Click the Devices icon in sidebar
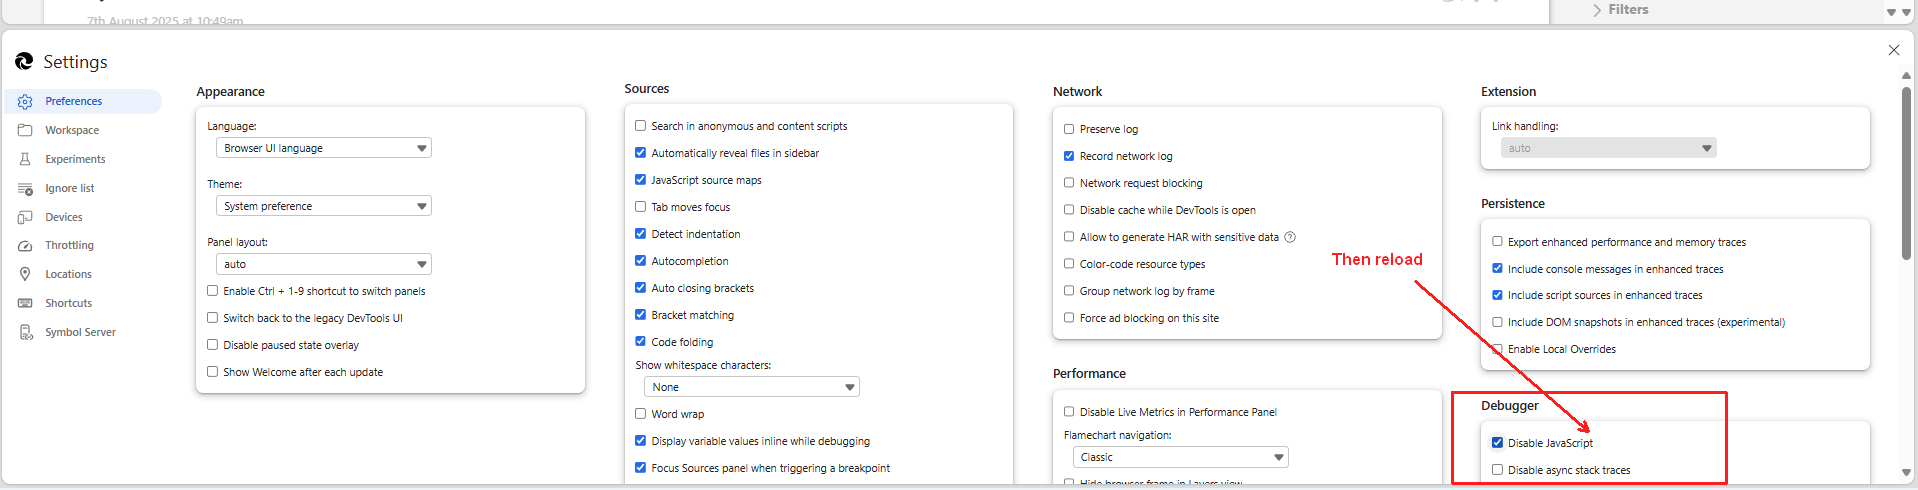 click(25, 217)
